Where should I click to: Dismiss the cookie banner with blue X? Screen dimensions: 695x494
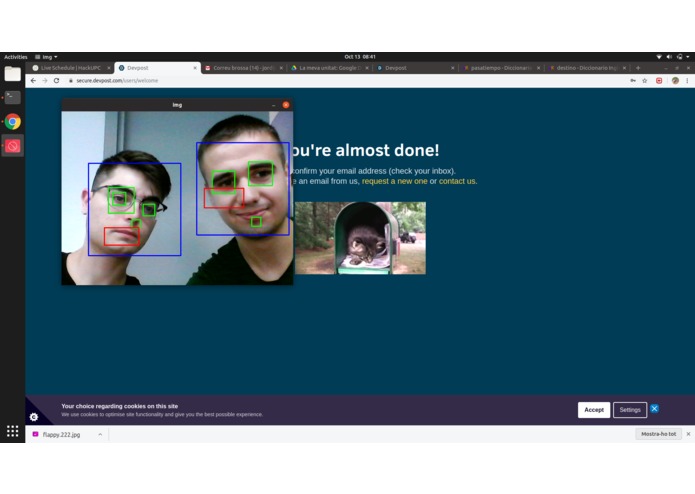point(654,408)
